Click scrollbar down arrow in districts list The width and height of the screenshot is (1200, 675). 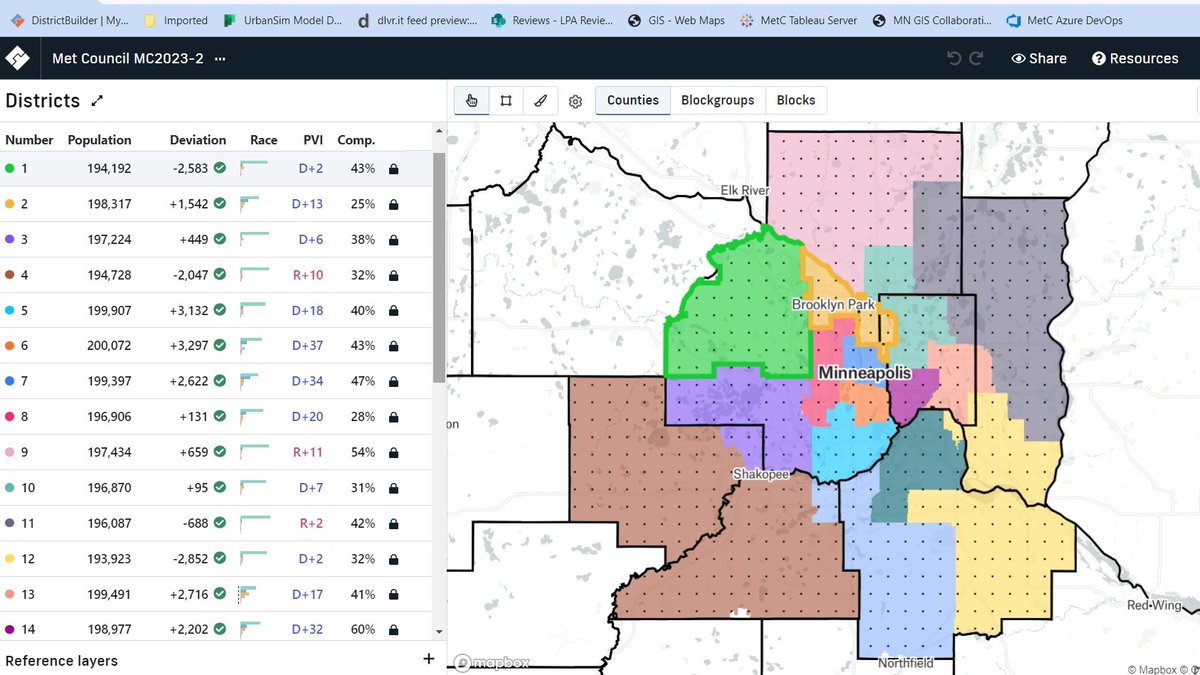pyautogui.click(x=438, y=632)
